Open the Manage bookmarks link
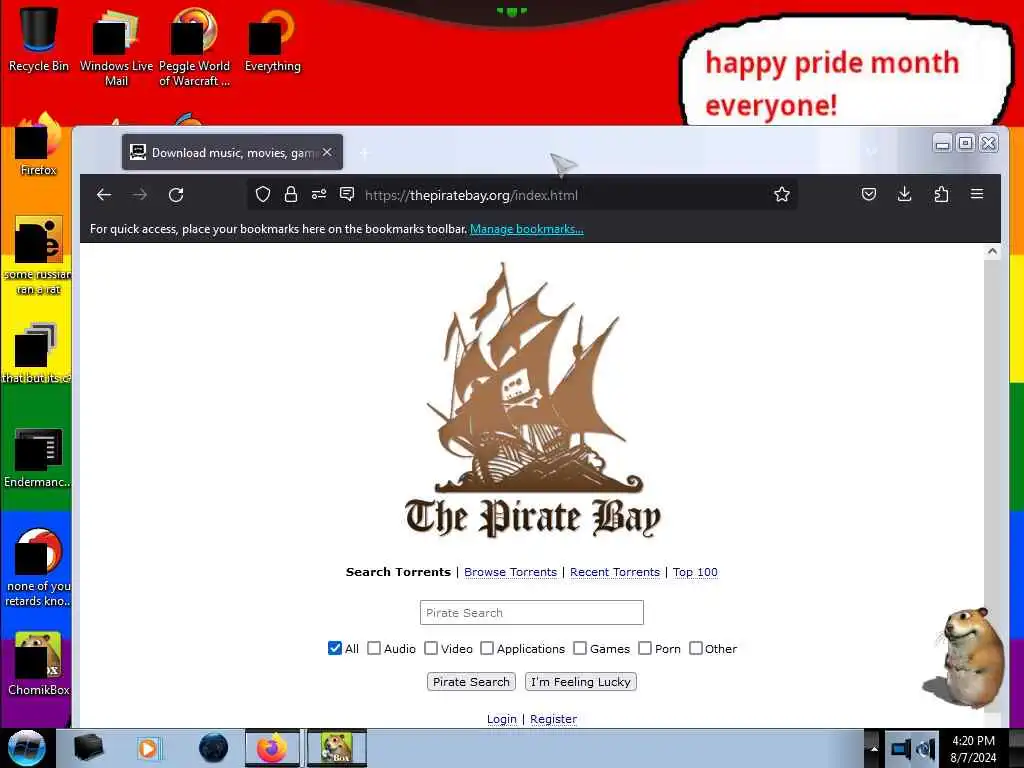 [x=526, y=229]
